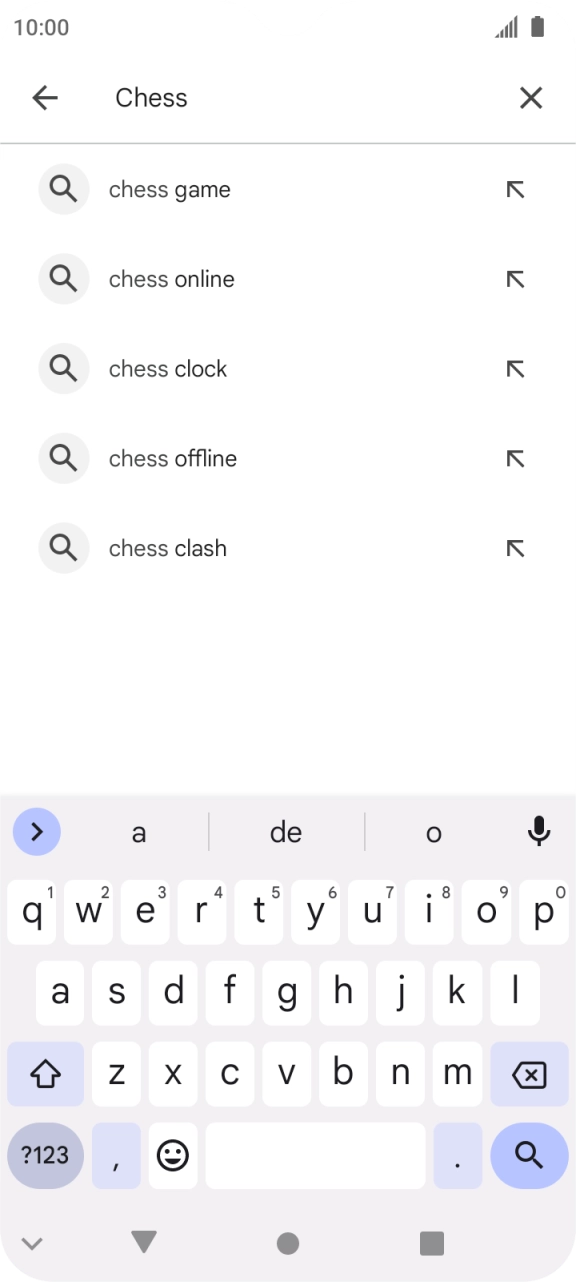Screen dimensions: 576x1282
Task: Tap the fill-in arrow next to chess clash
Action: pos(515,548)
